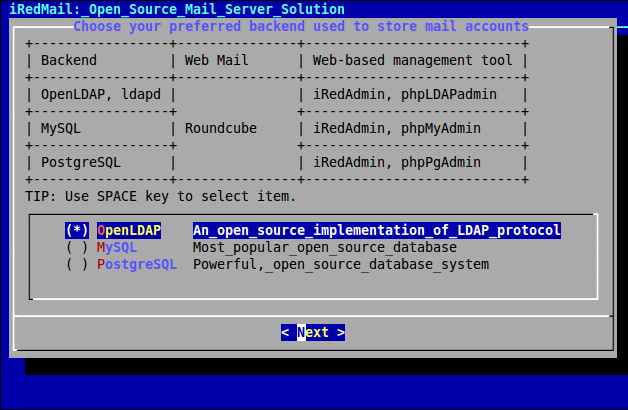Click the iRedMail Open Source Mail Server title
The width and height of the screenshot is (628, 410).
[x=177, y=9]
